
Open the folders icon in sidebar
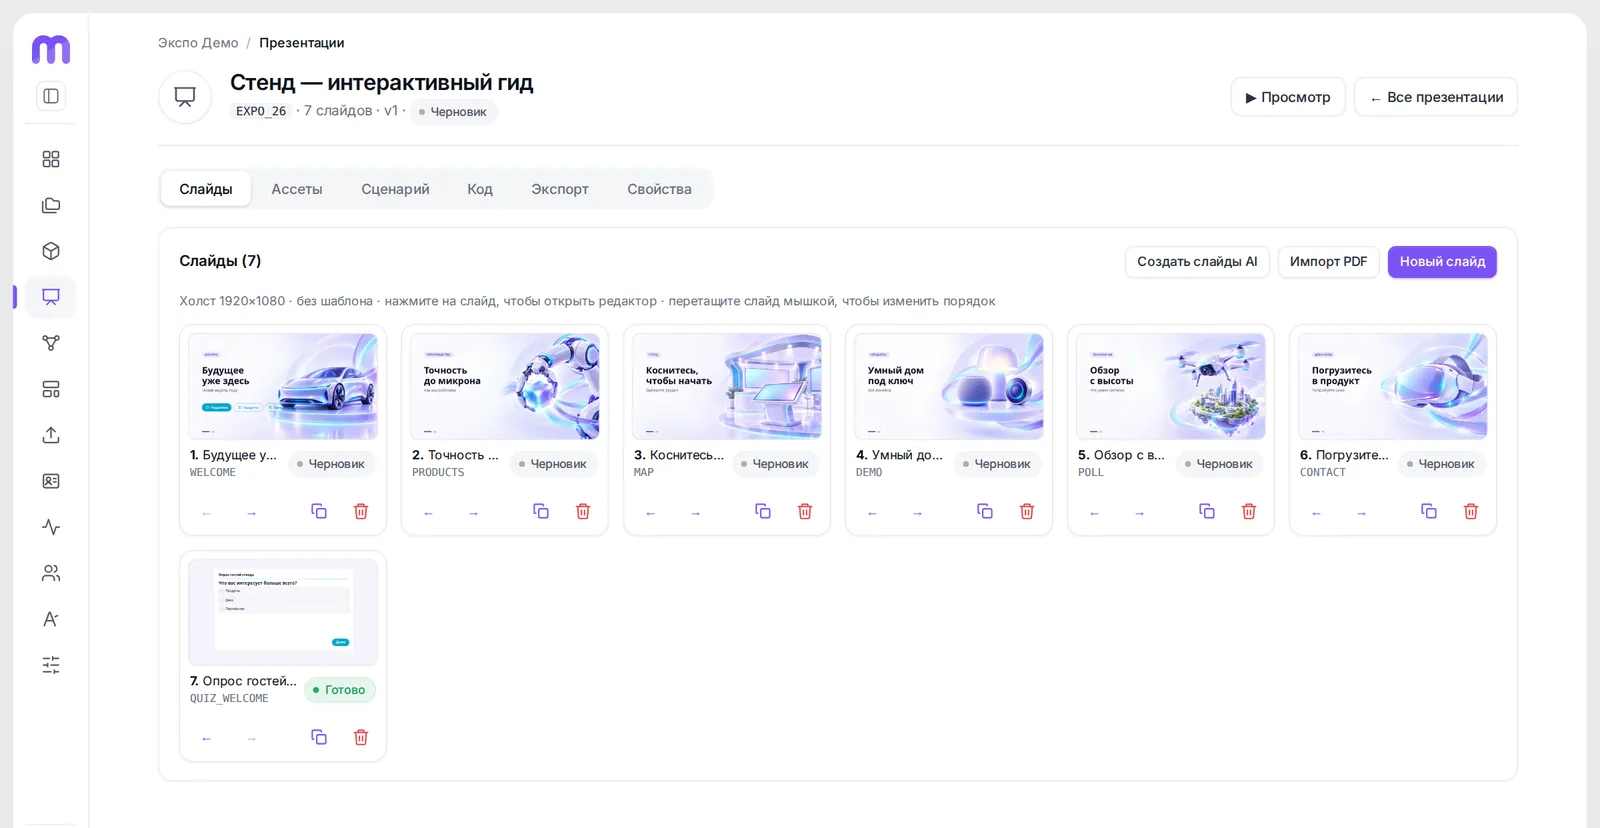pyautogui.click(x=51, y=205)
